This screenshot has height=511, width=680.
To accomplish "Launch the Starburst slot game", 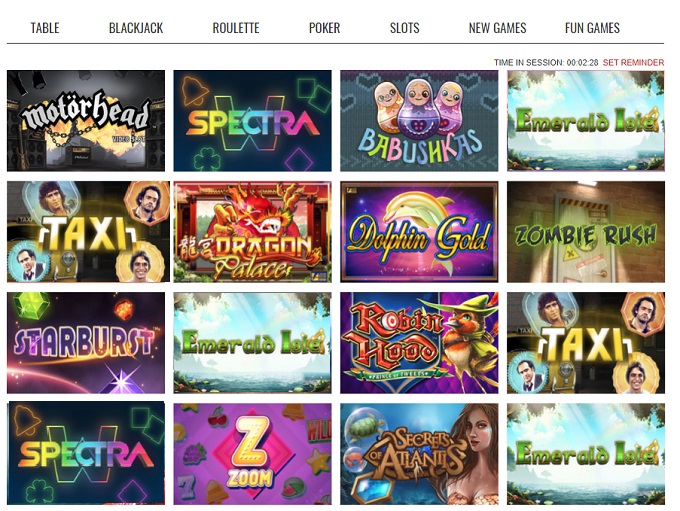I will click(x=86, y=343).
